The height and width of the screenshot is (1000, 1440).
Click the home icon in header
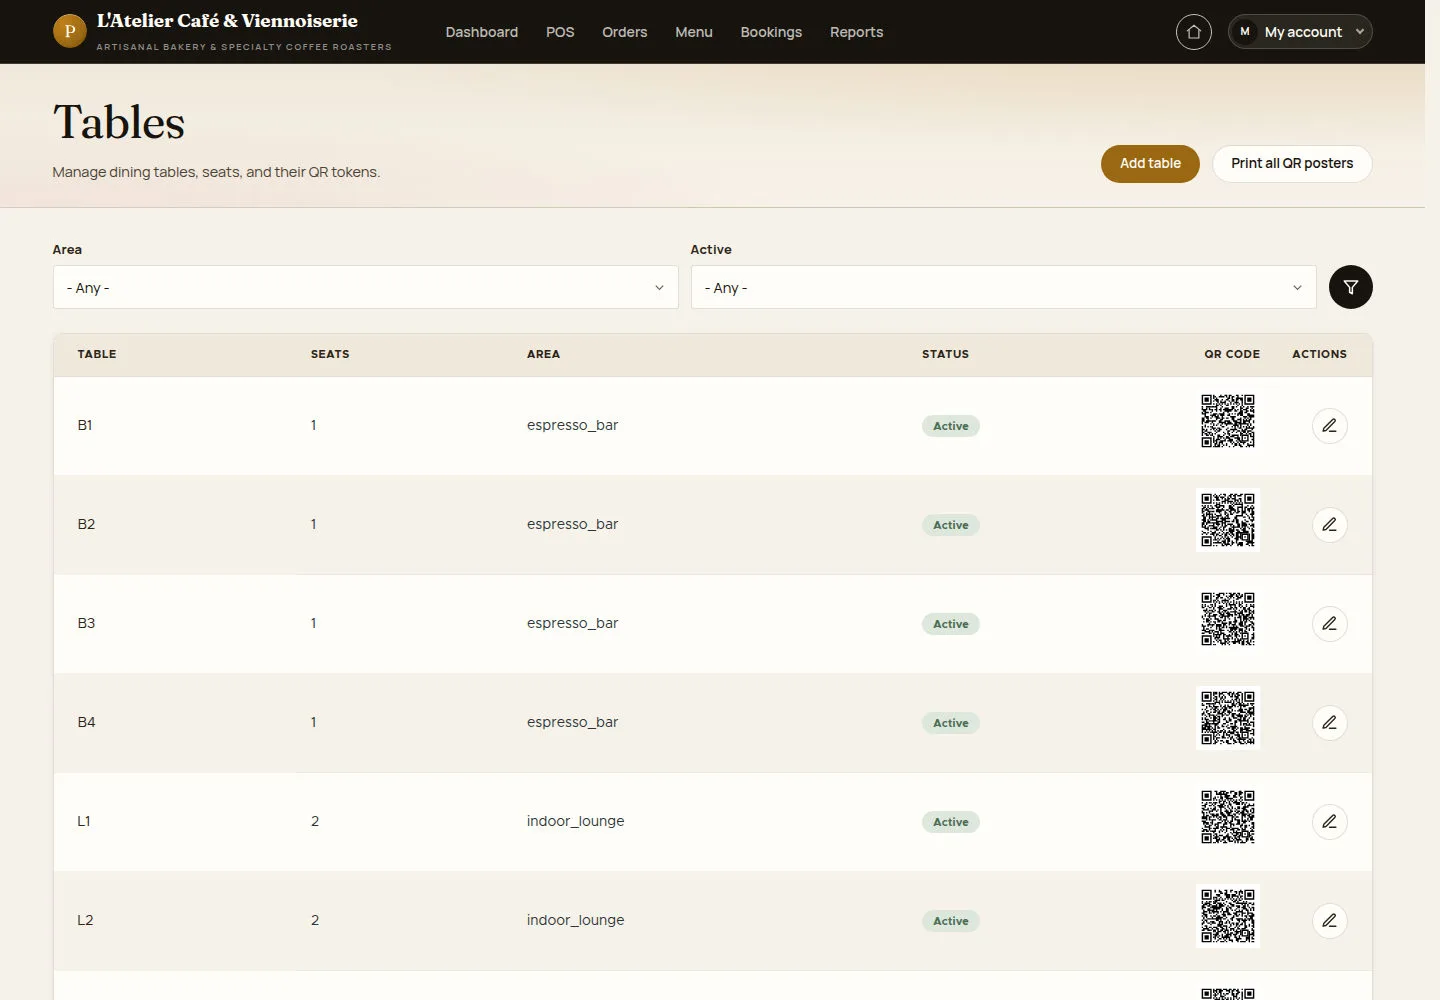[1193, 32]
